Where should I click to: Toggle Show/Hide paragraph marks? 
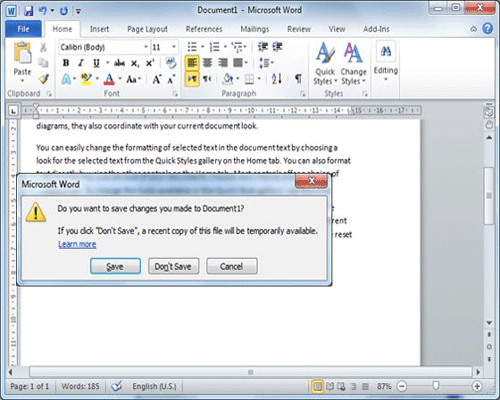pos(298,79)
